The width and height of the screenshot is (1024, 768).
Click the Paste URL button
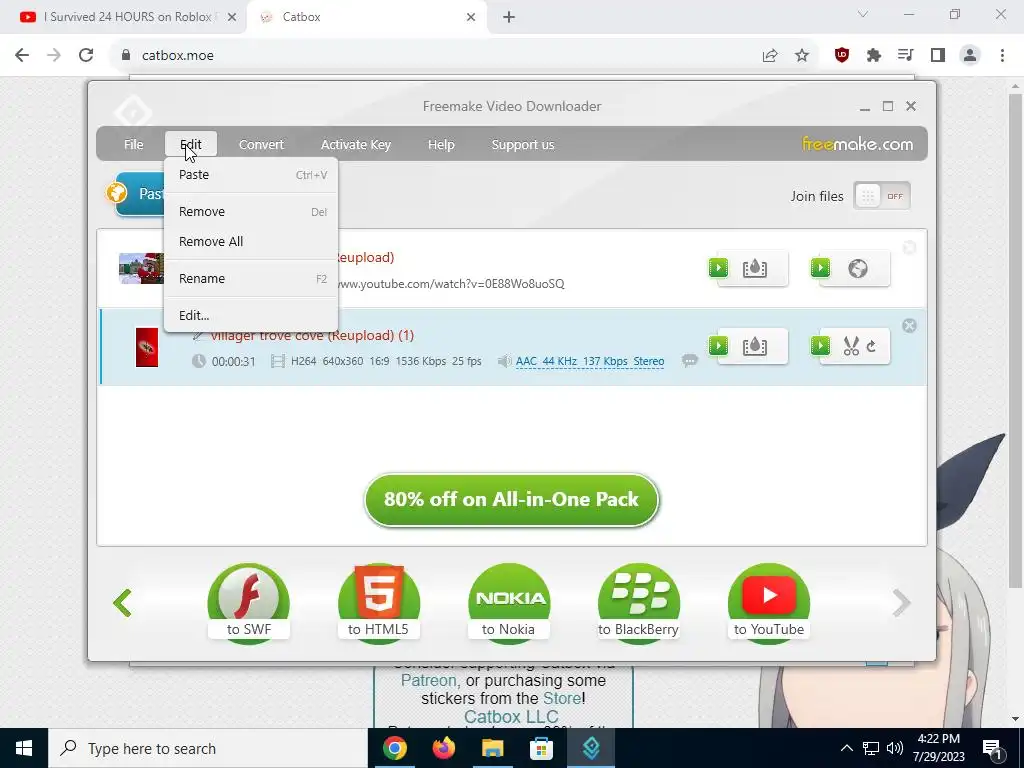coord(140,194)
